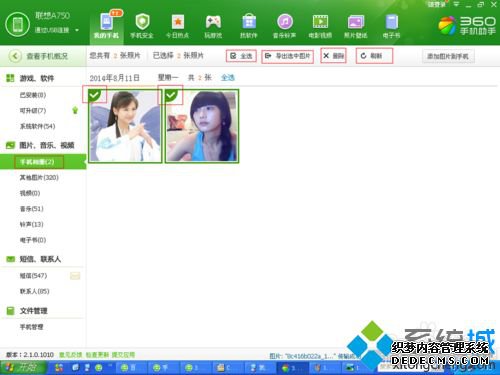The height and width of the screenshot is (375, 500).
Task: Click the export selected pictures button
Action: [x=287, y=56]
